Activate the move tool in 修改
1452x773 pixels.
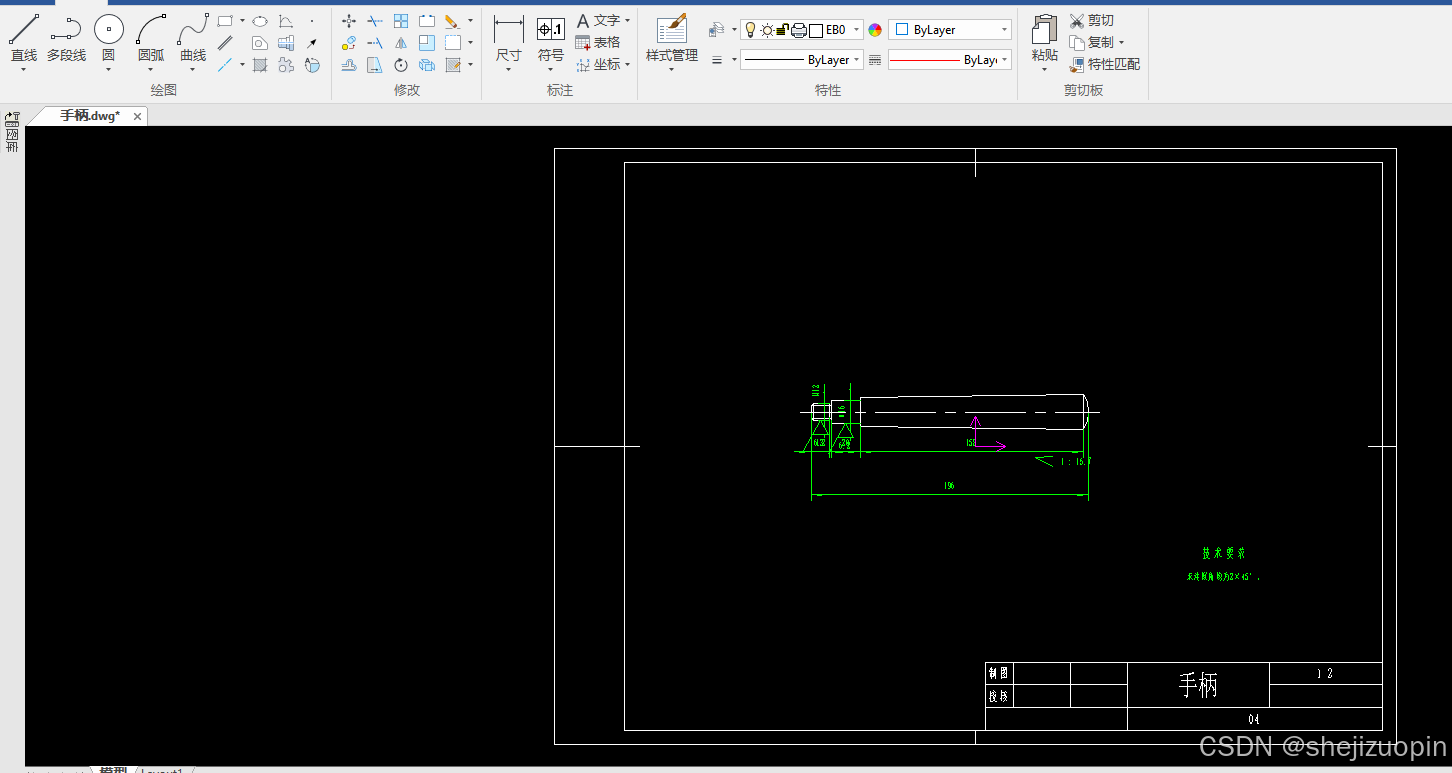[349, 21]
